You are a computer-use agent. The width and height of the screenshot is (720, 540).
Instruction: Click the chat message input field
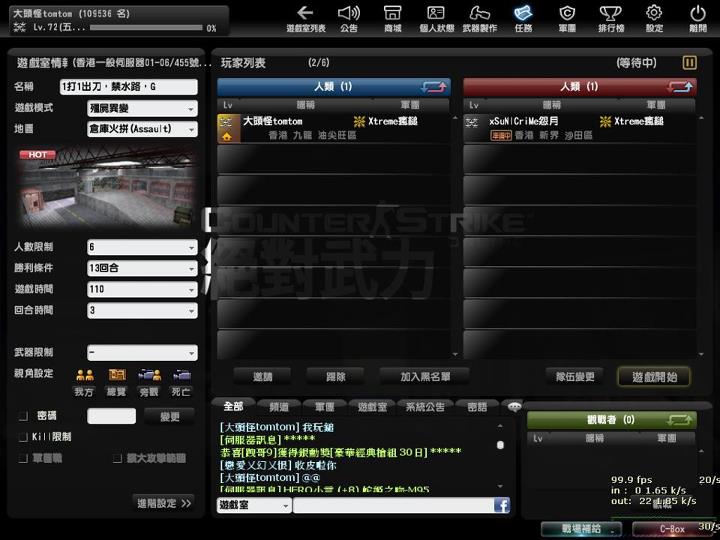pyautogui.click(x=394, y=505)
